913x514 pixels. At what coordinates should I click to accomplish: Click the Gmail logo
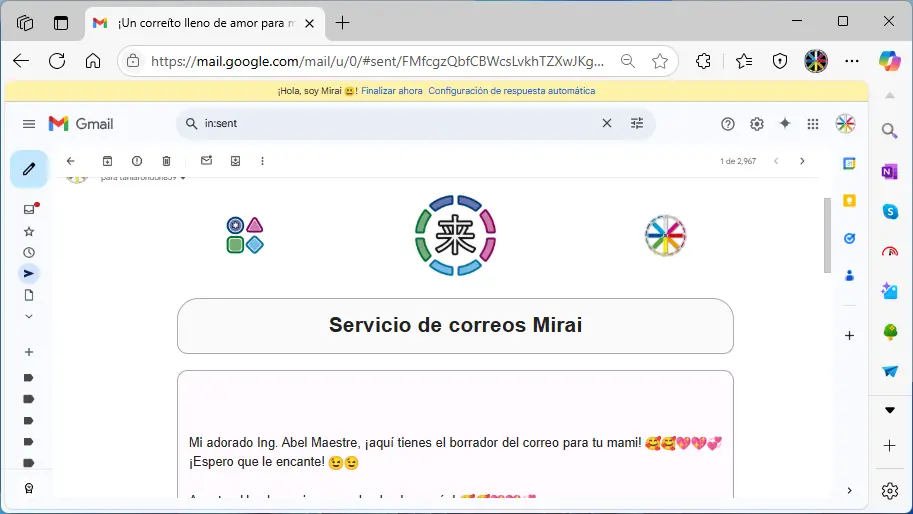coord(81,123)
